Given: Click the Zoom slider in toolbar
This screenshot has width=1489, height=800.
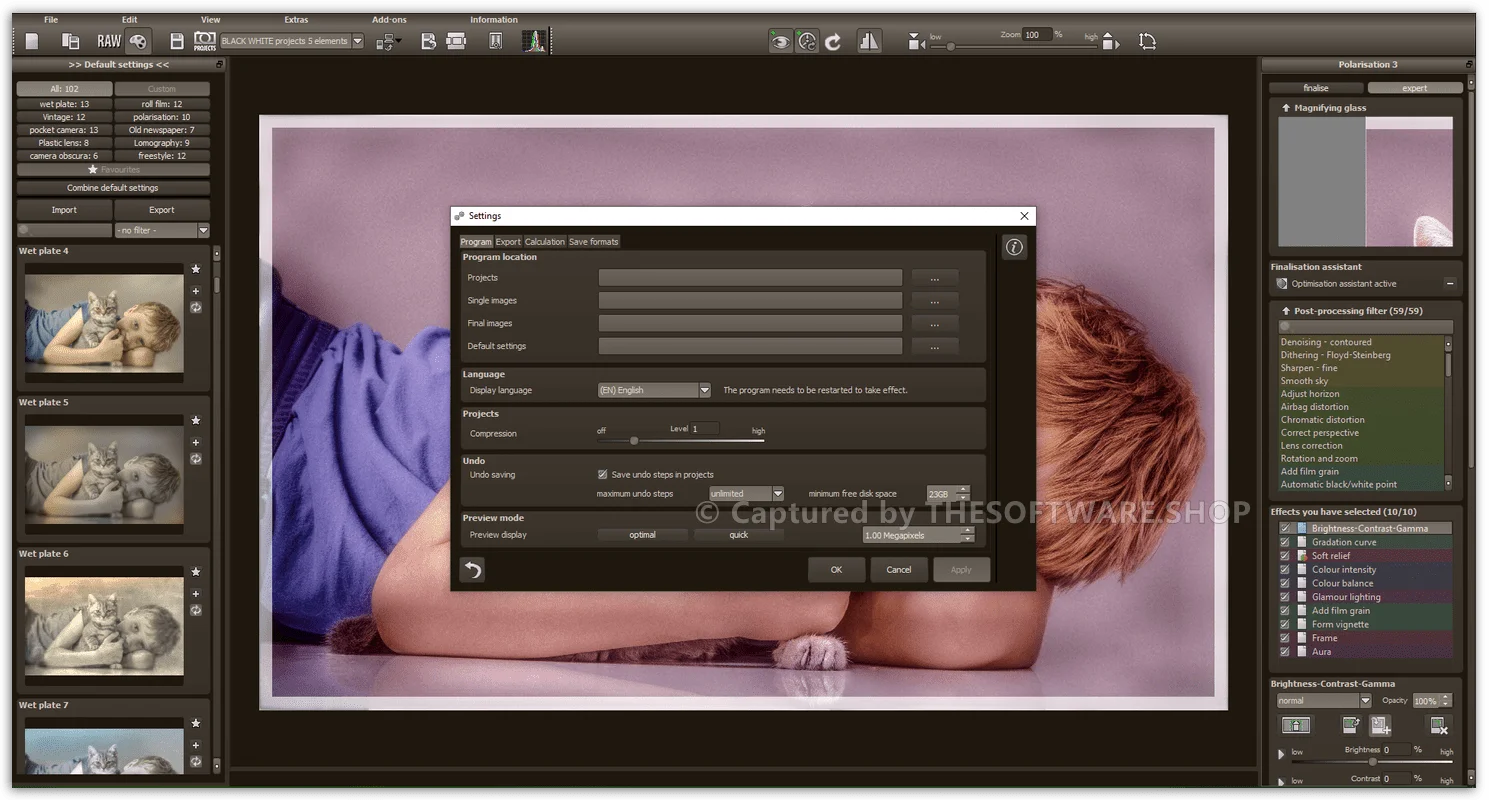Looking at the screenshot, I should [1013, 46].
